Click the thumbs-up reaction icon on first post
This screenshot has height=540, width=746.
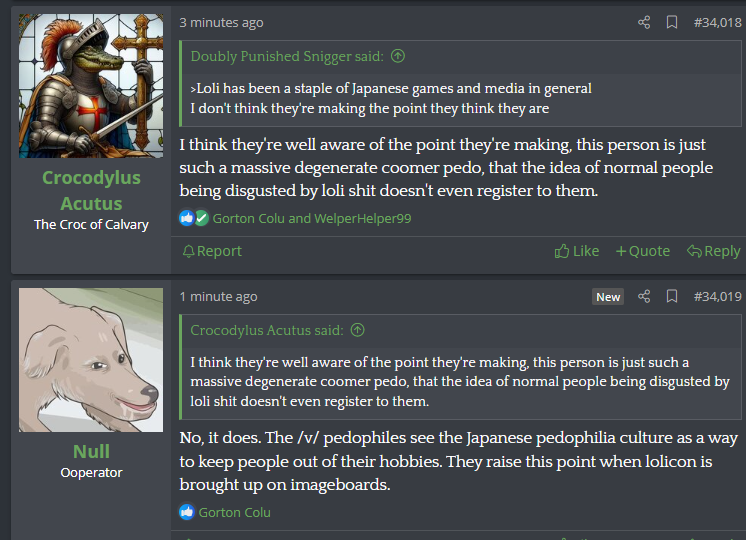coord(186,218)
